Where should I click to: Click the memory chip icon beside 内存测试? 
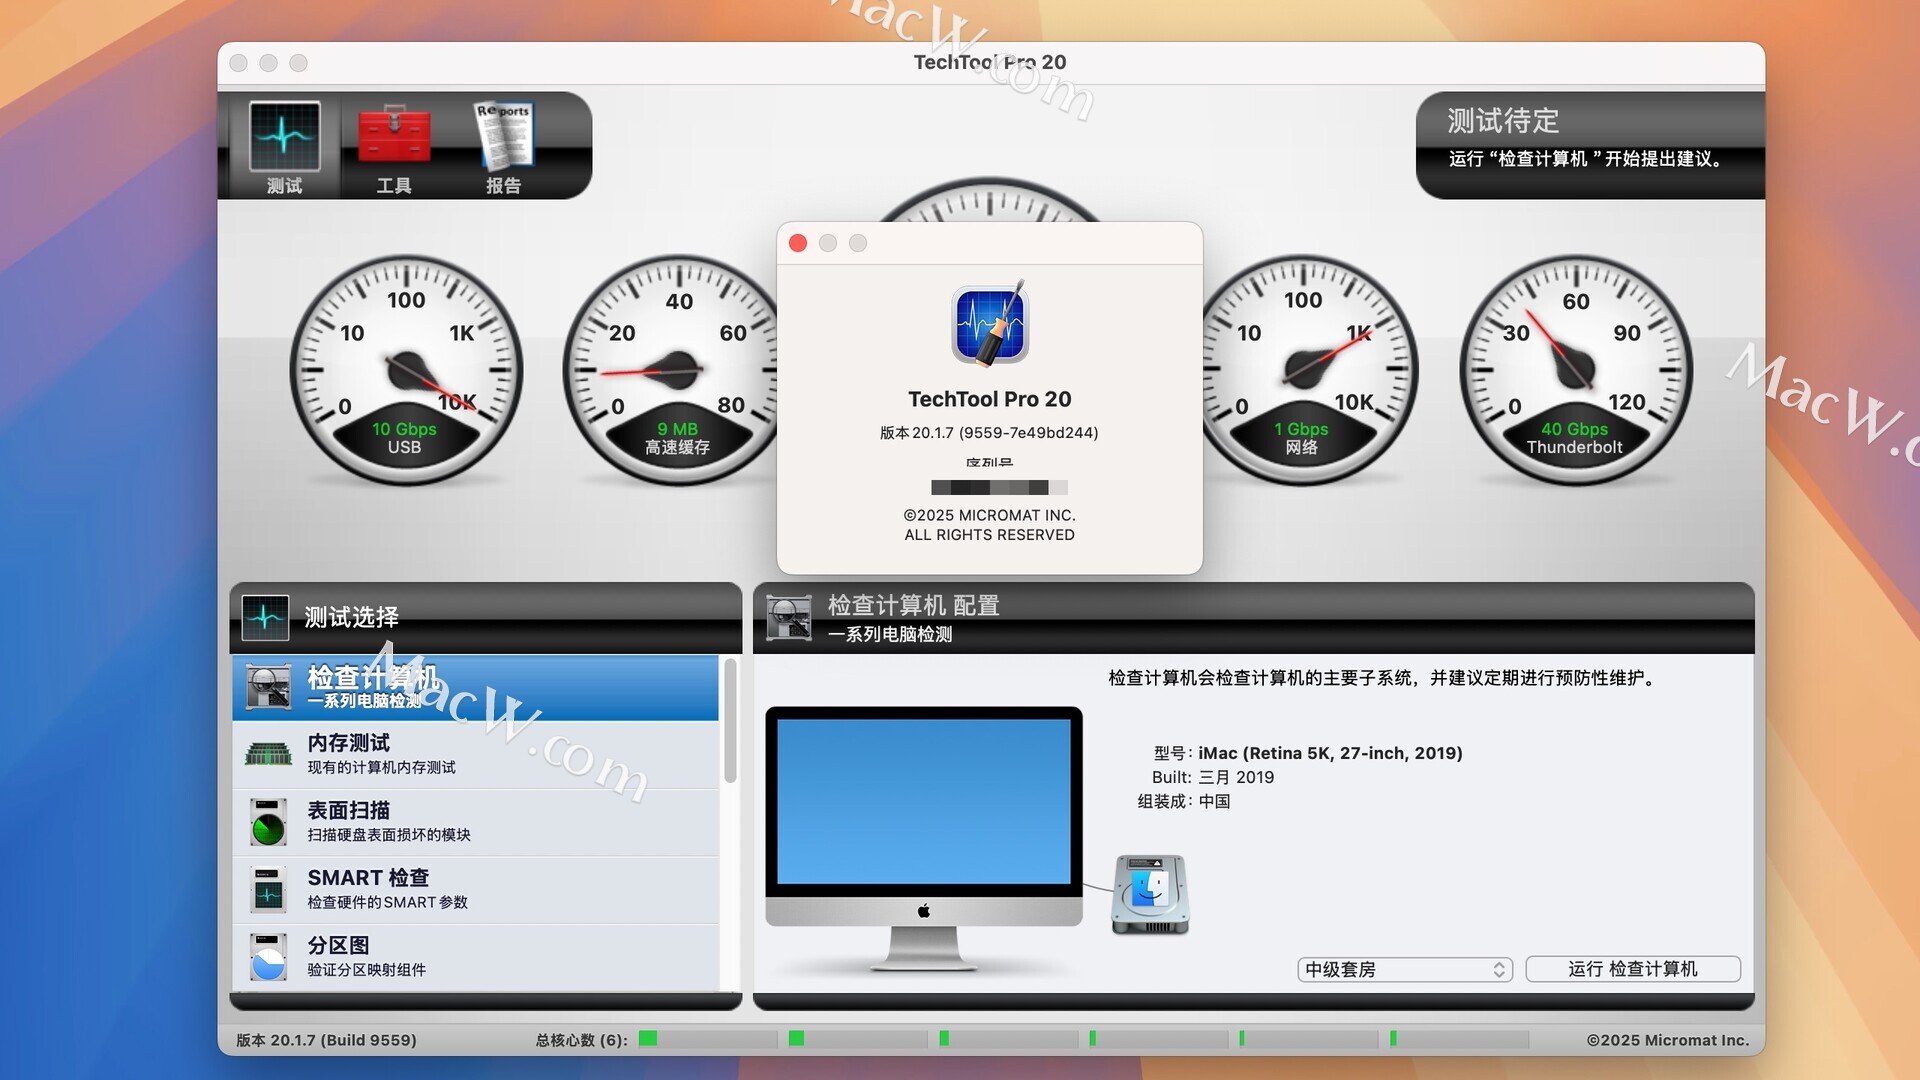click(x=268, y=754)
